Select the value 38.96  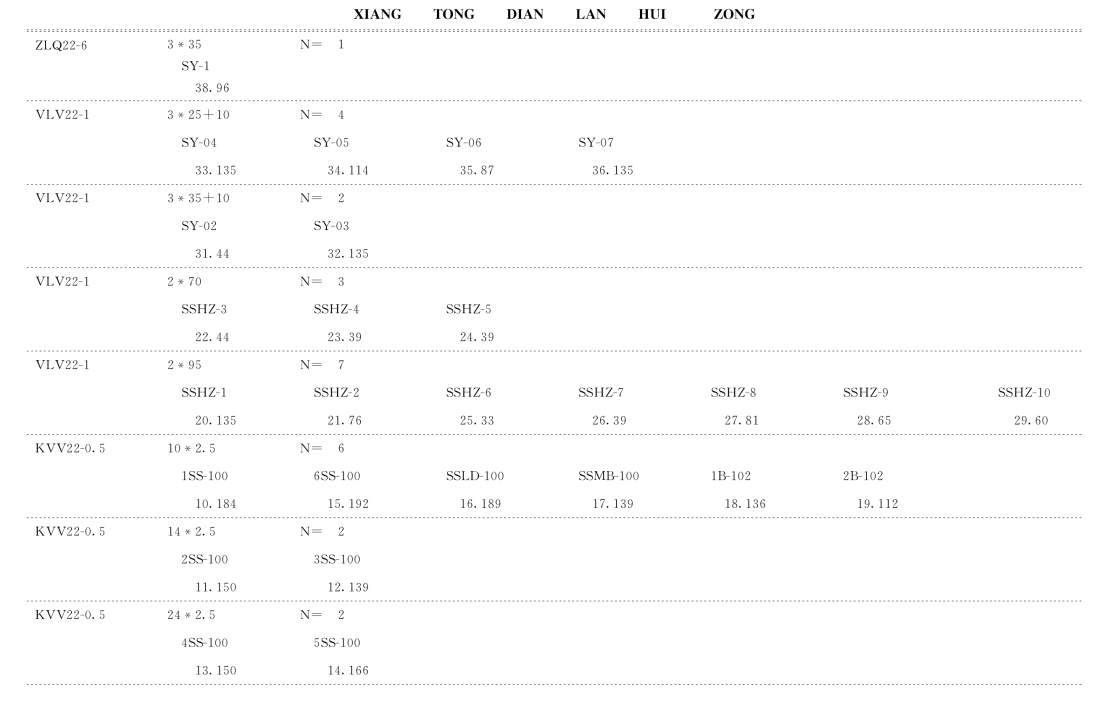point(212,88)
